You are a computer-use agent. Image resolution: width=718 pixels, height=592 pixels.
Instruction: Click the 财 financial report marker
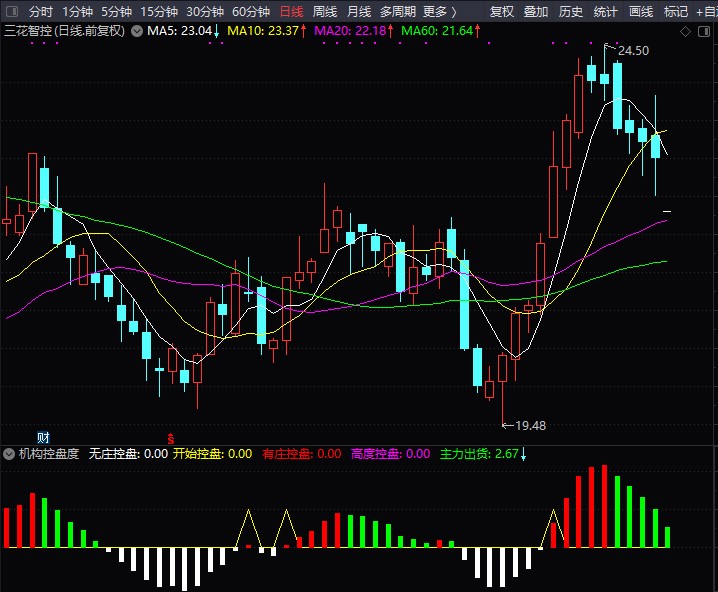pyautogui.click(x=43, y=438)
